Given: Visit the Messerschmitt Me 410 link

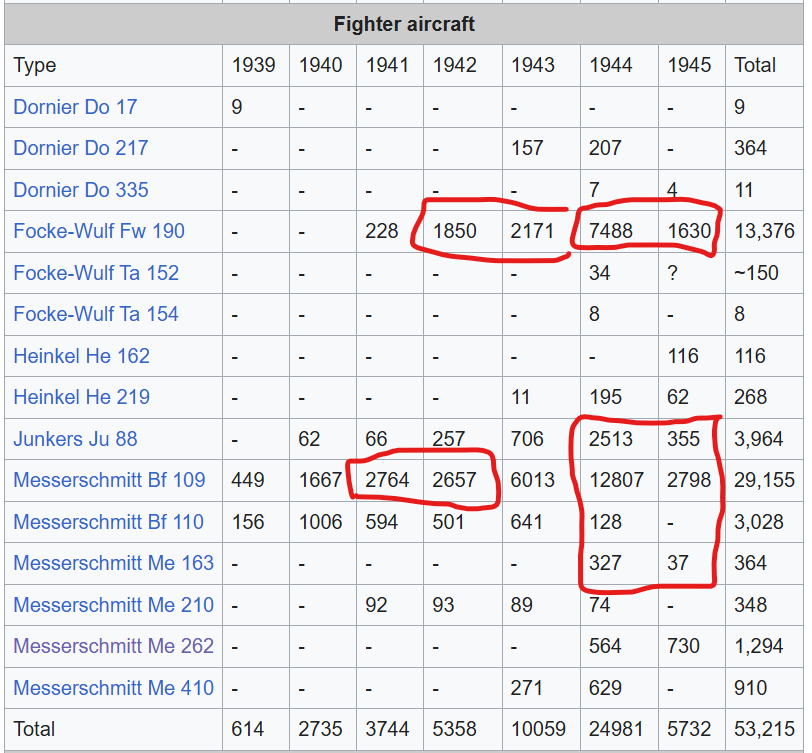Looking at the screenshot, I should click(113, 688).
